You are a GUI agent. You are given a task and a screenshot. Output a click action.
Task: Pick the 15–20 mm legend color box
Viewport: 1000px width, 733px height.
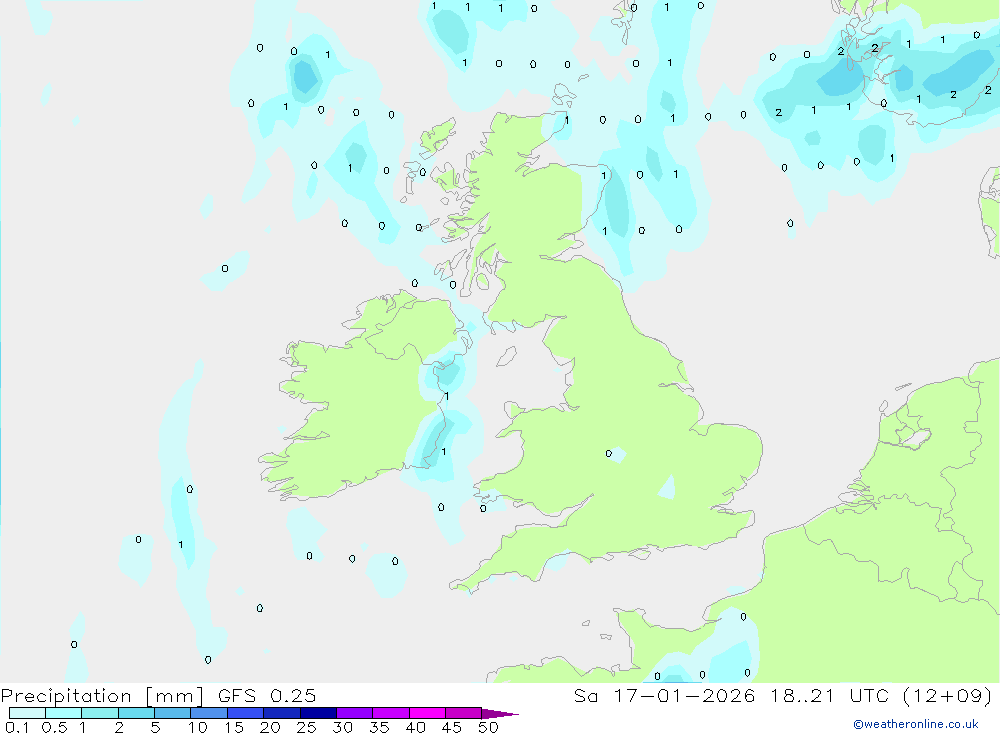click(x=246, y=713)
